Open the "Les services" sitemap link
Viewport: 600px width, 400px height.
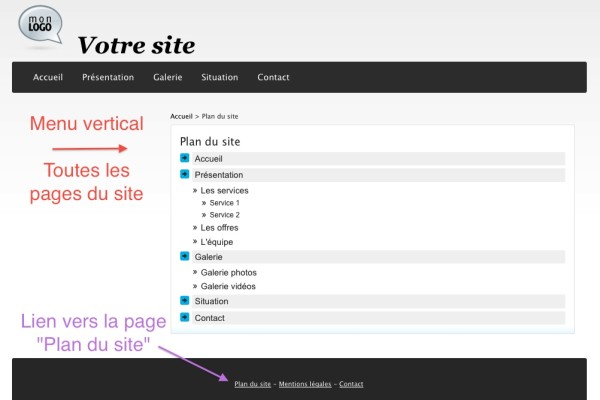(224, 191)
